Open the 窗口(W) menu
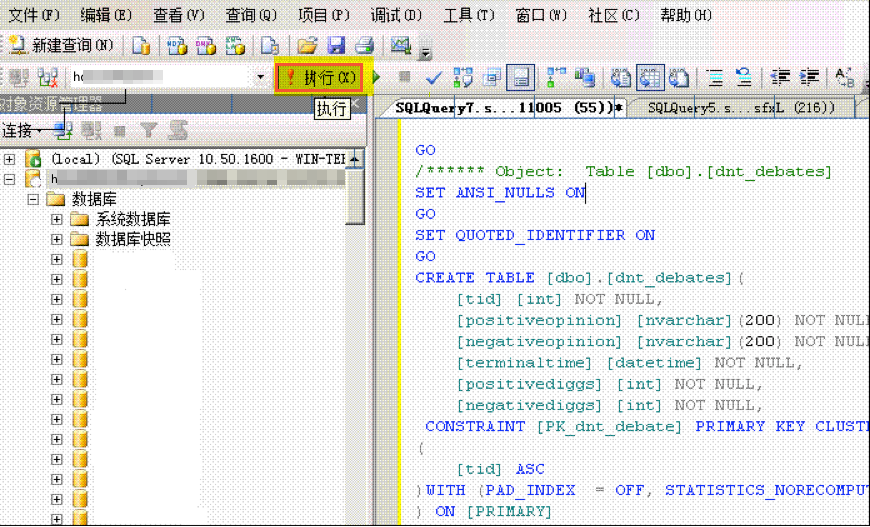870x527 pixels. 541,15
